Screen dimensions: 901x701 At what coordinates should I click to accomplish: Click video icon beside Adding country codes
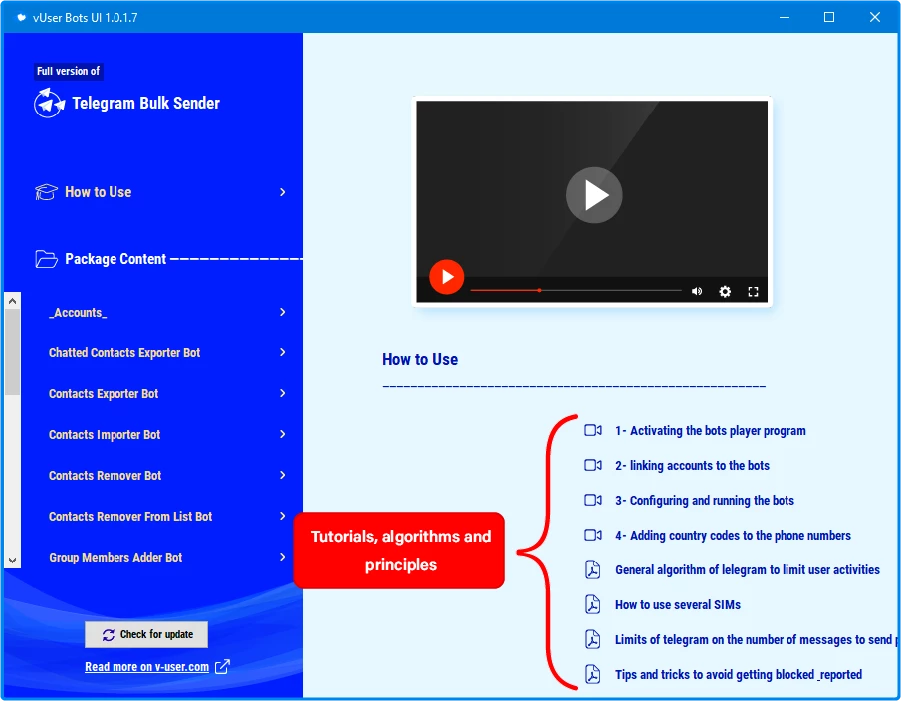(593, 535)
